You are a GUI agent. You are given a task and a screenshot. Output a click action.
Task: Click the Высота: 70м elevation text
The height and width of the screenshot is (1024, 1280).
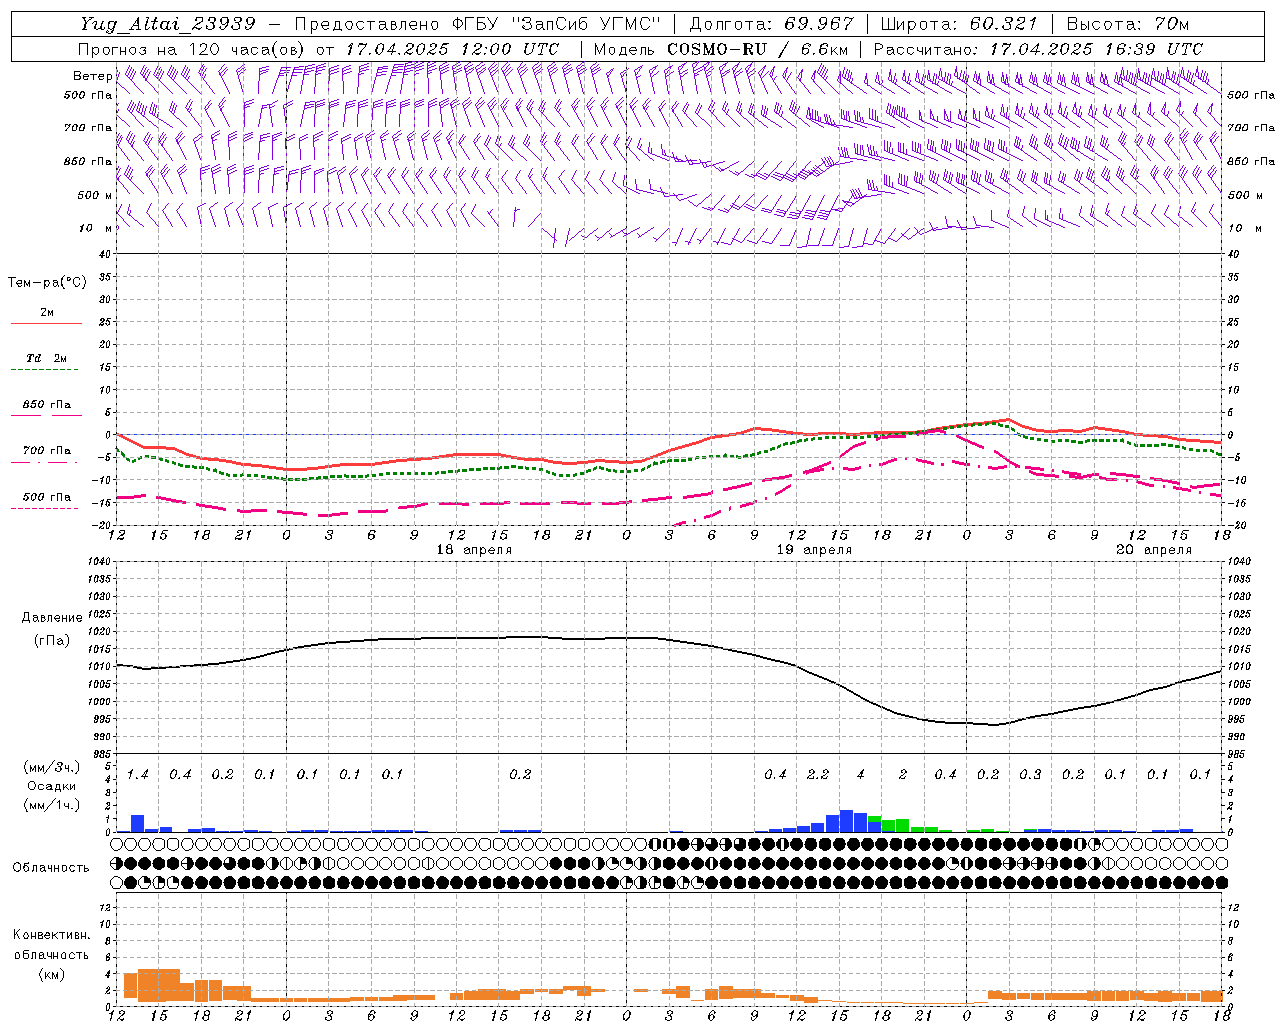(x=1128, y=24)
